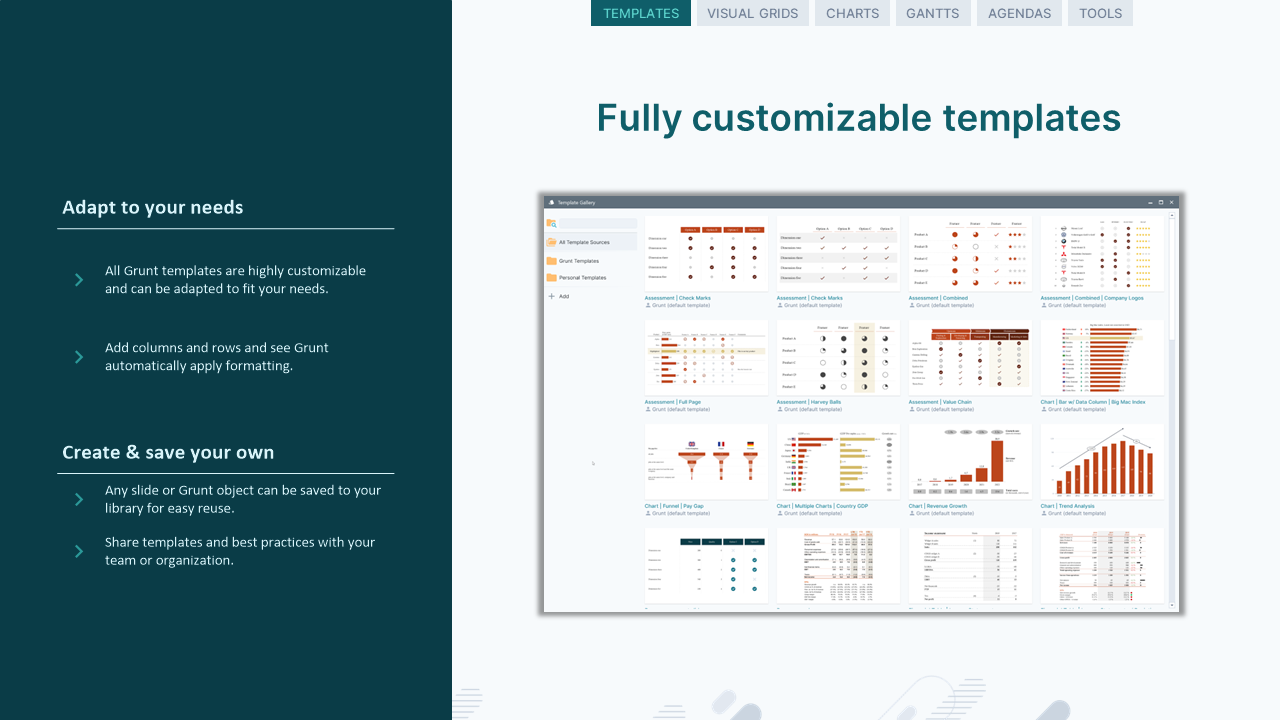1280x720 pixels.
Task: Click the text 'Add columns and rows and see Grunt'
Action: pyautogui.click(x=217, y=348)
